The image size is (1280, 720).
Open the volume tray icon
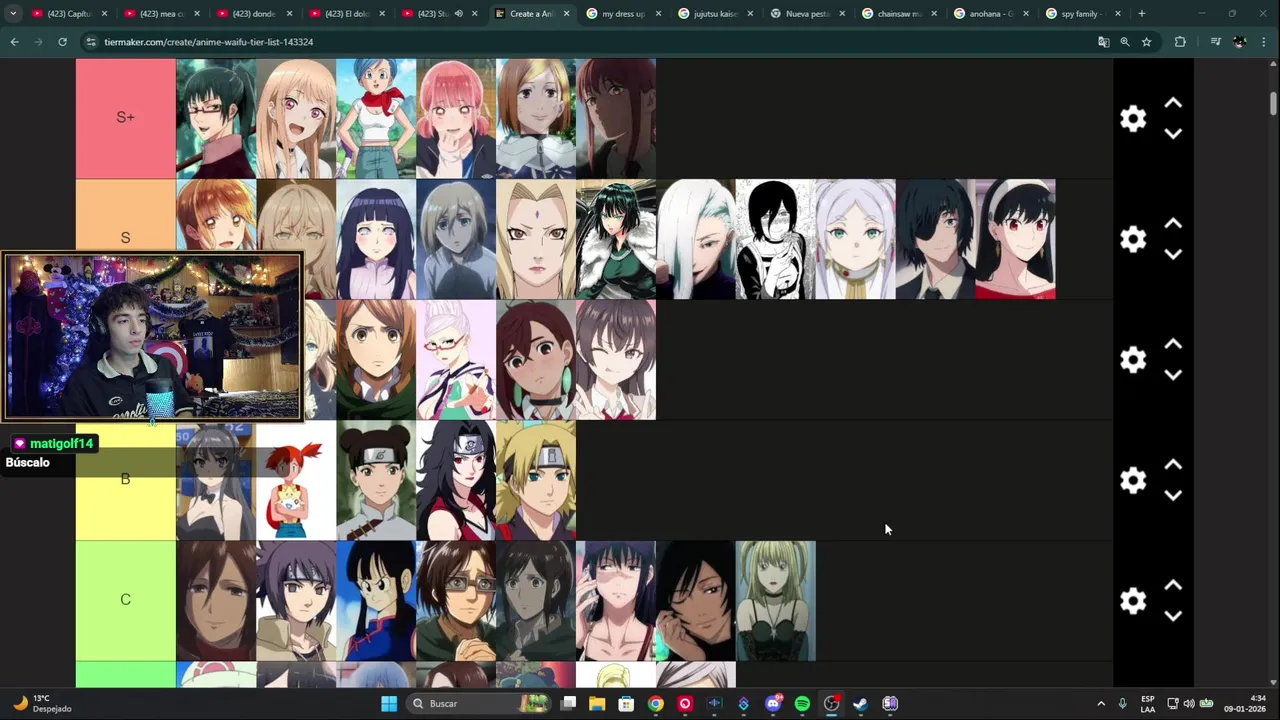point(1190,704)
